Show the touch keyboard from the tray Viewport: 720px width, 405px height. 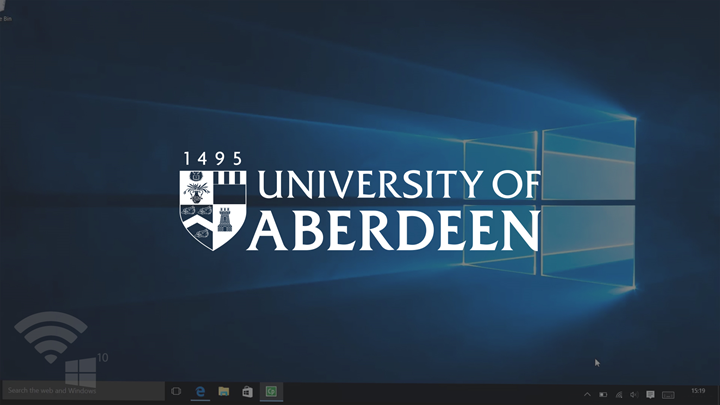coord(667,394)
